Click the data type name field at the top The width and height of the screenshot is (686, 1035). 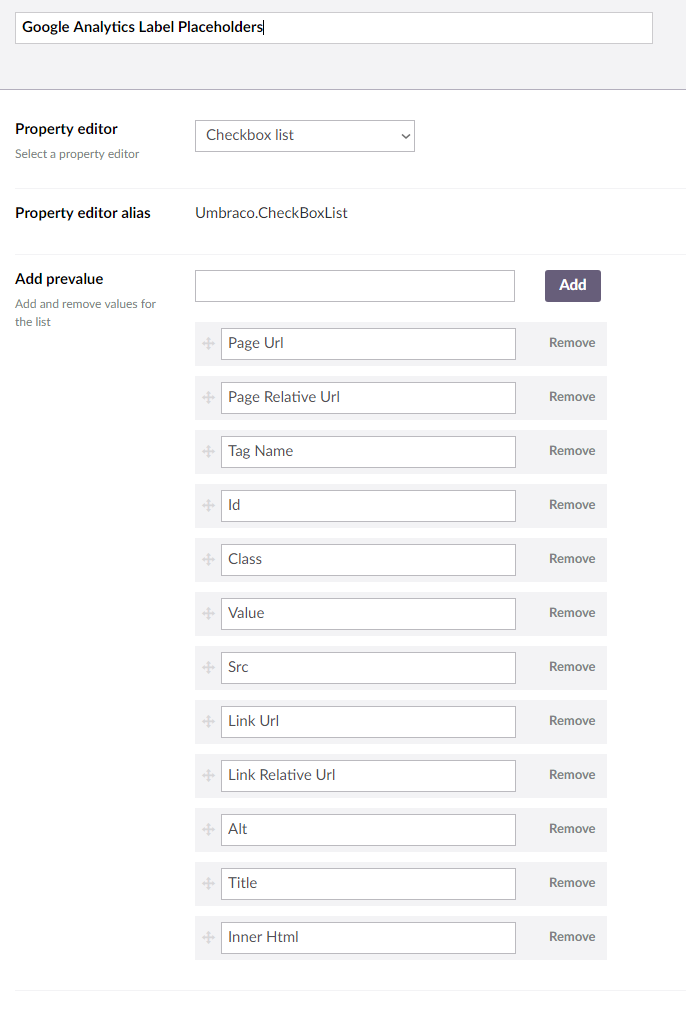tap(334, 27)
